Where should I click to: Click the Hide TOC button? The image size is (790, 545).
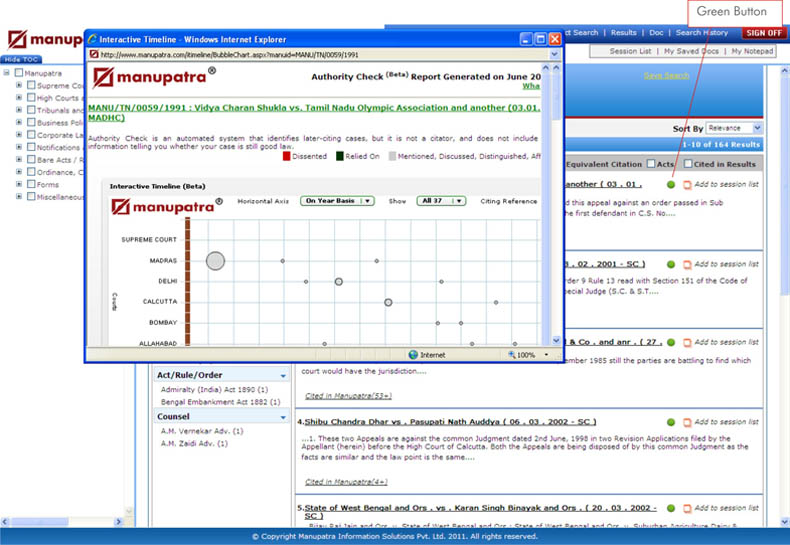click(21, 59)
